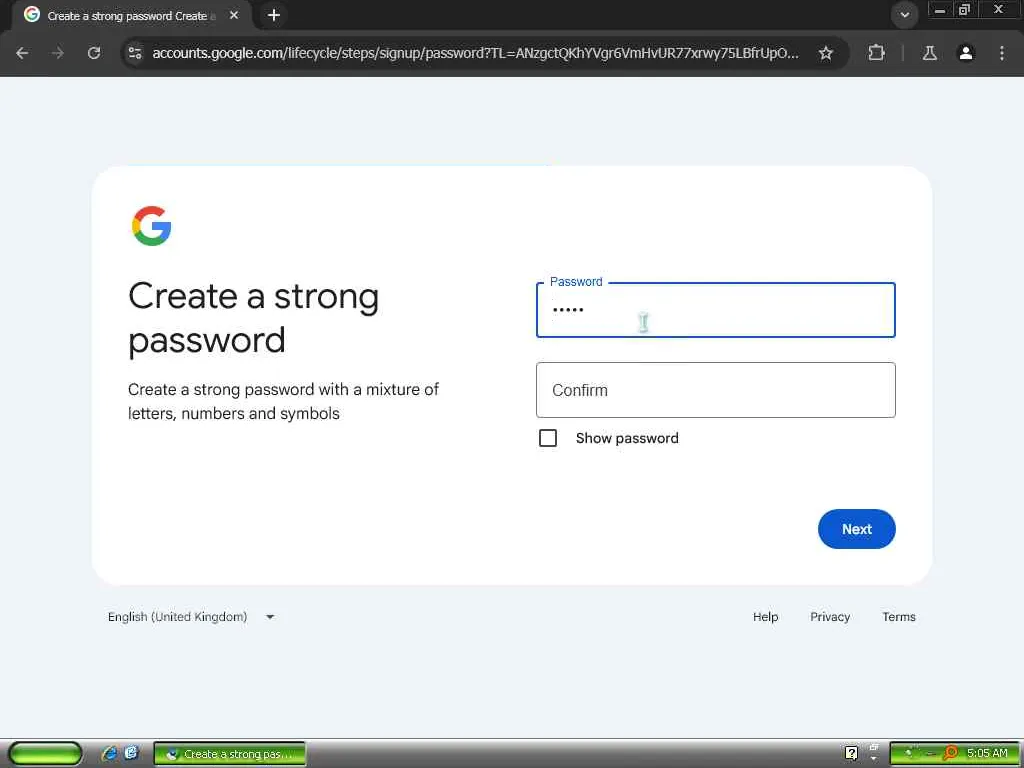Expand the English (United Kingdom) language dropdown
The height and width of the screenshot is (768, 1024).
coord(191,616)
